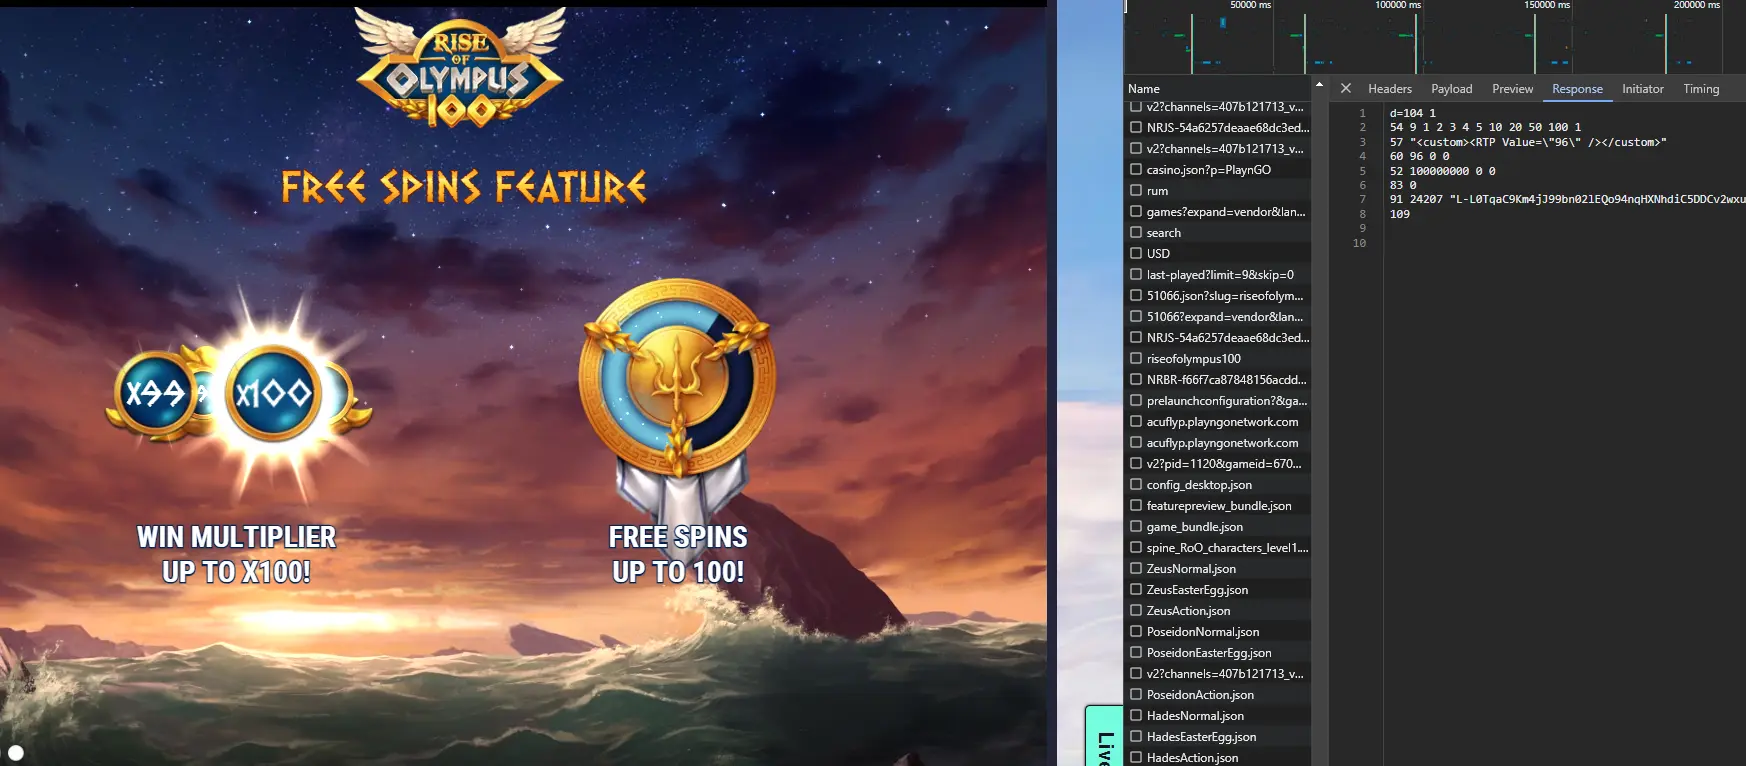
Task: Click the Rise of Olympus 100 logo
Action: 460,68
